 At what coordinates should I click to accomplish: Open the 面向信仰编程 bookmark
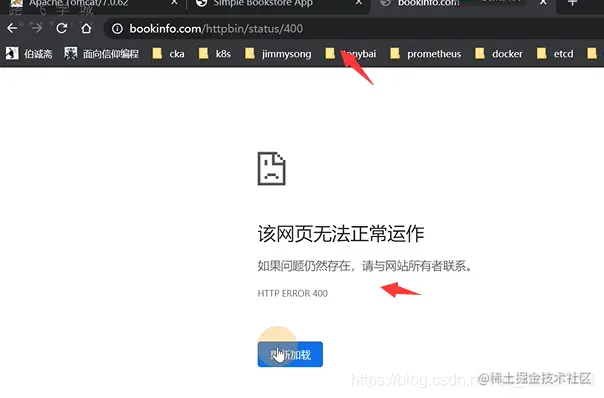click(x=102, y=54)
